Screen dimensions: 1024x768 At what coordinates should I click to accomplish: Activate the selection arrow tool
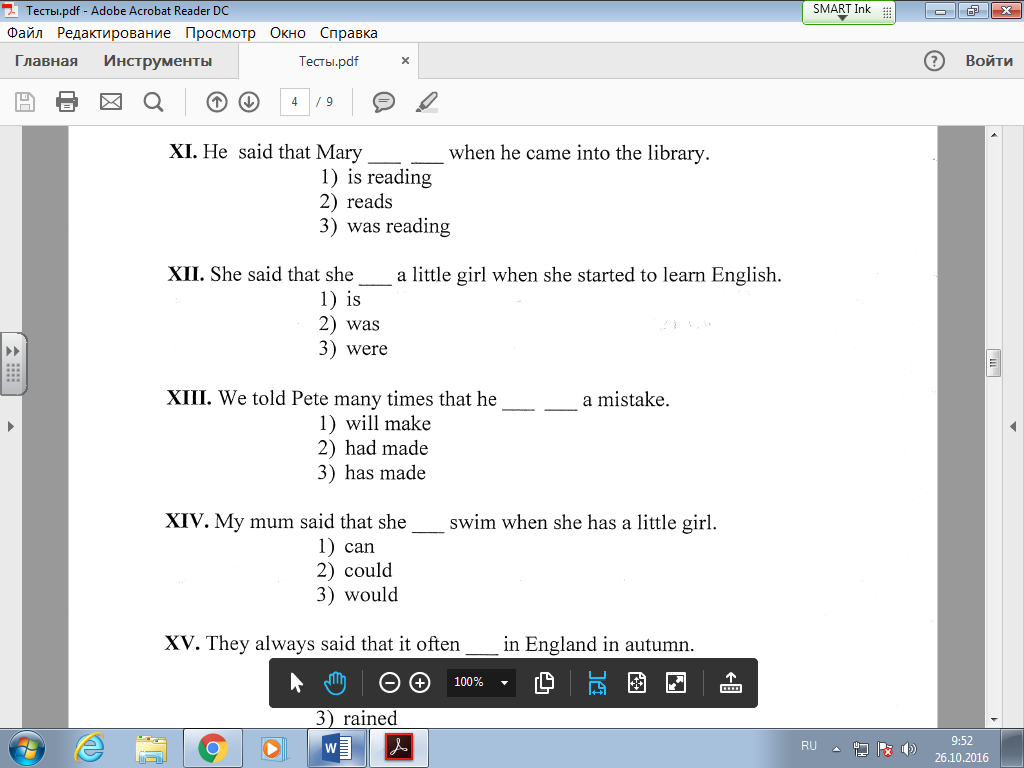coord(296,683)
